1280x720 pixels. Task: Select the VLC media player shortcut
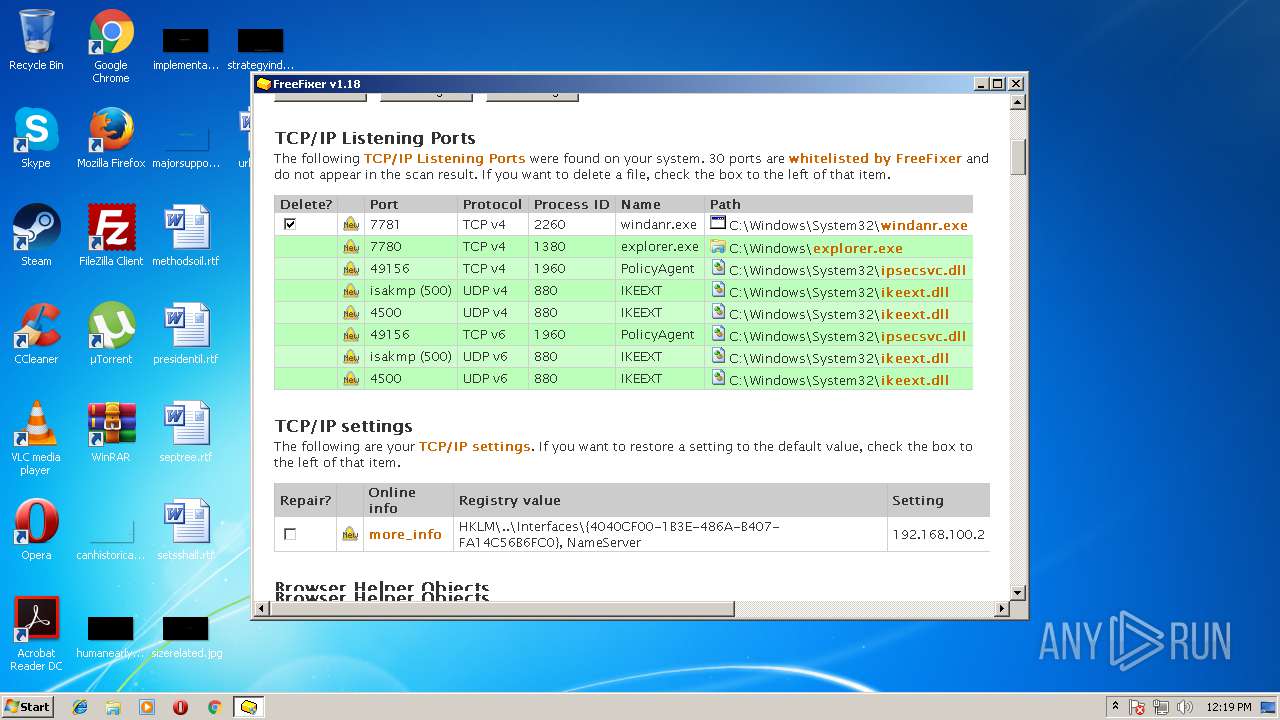pyautogui.click(x=36, y=438)
